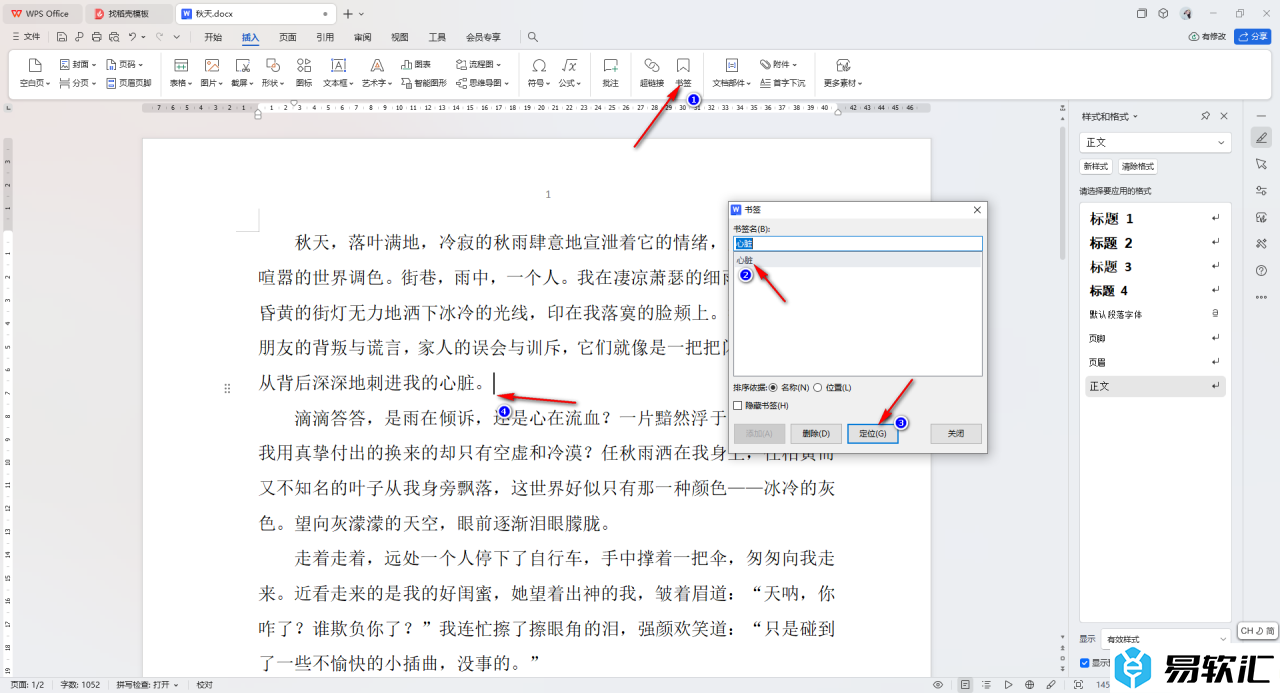
Task: Switch to the 视图 ribbon tab
Action: [400, 37]
